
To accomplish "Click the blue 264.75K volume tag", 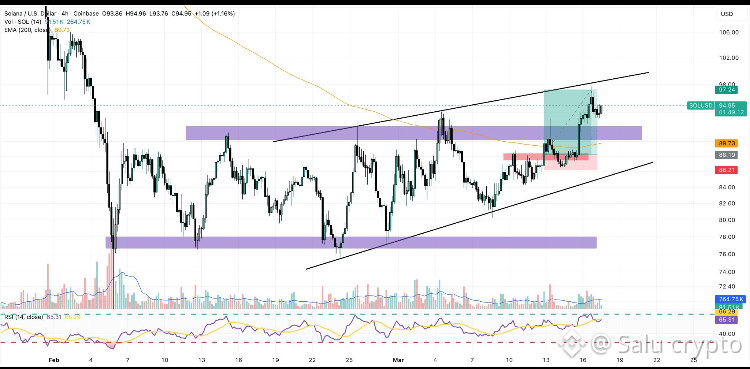I will pos(729,300).
